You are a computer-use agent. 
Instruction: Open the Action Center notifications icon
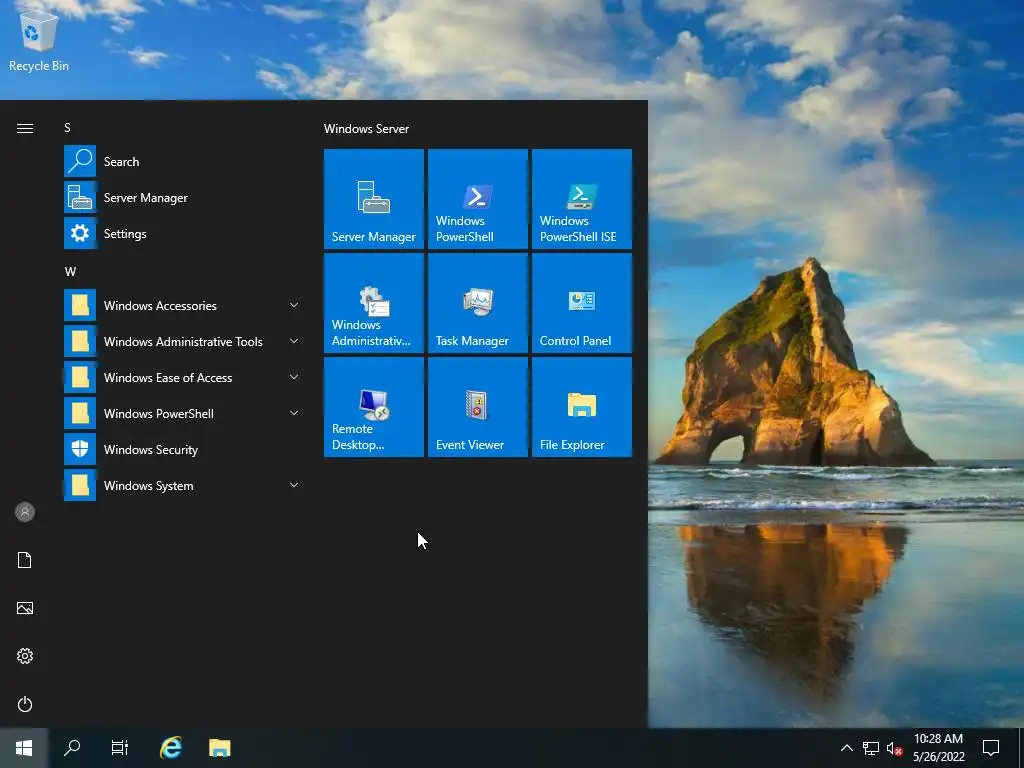click(x=991, y=748)
